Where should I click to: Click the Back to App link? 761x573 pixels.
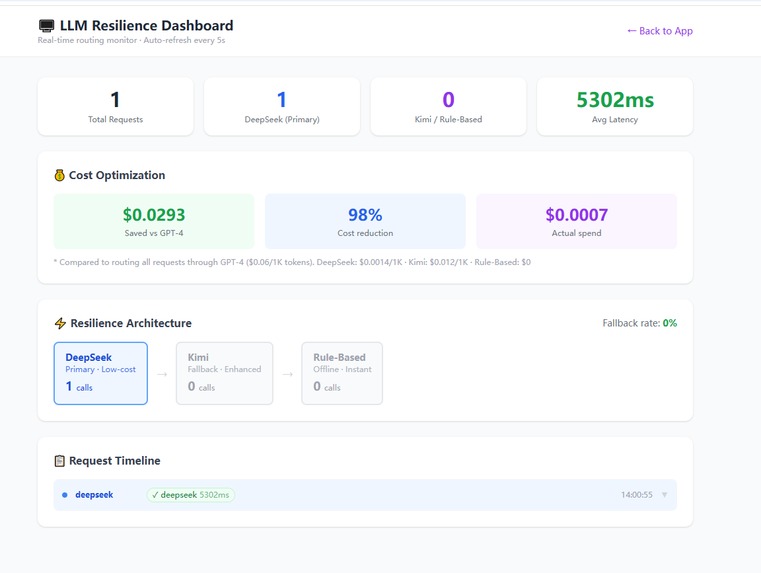[660, 31]
